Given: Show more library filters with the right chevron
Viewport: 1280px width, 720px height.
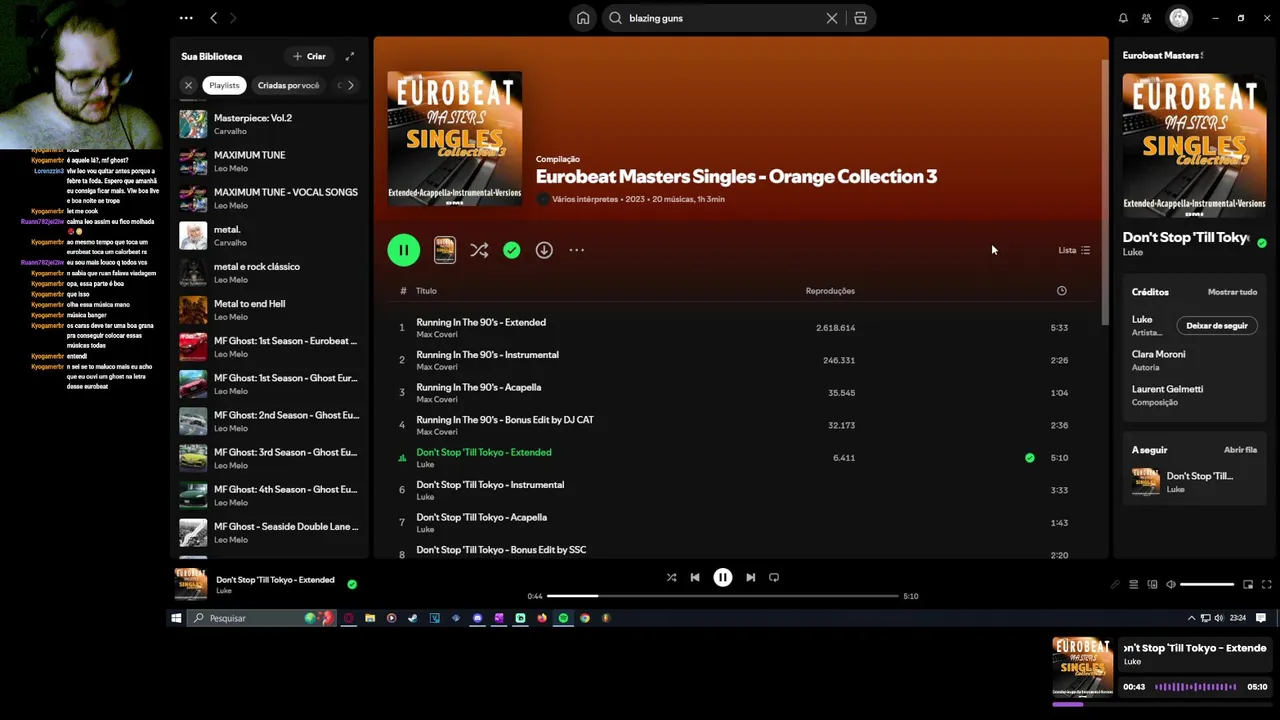Looking at the screenshot, I should [350, 85].
